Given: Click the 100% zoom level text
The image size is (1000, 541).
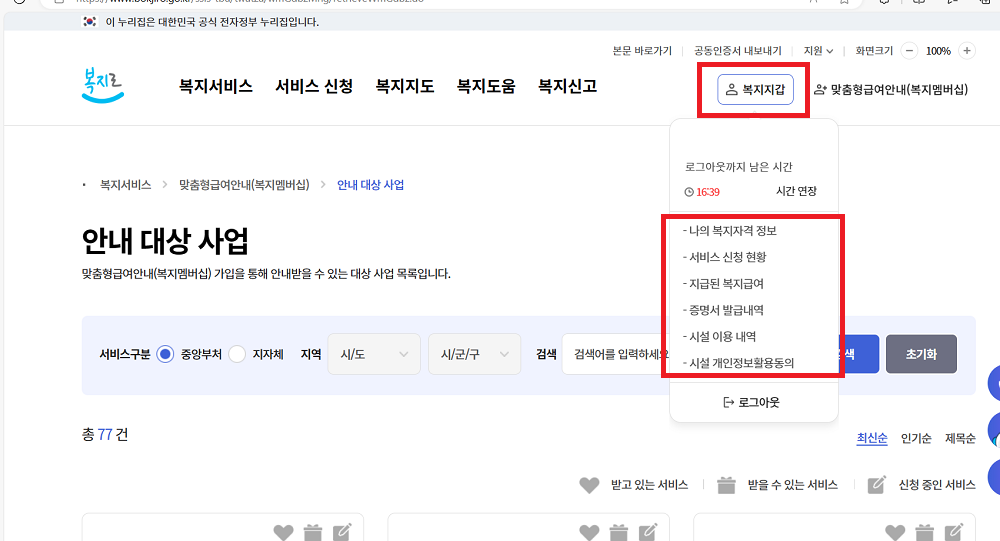Looking at the screenshot, I should [x=938, y=51].
